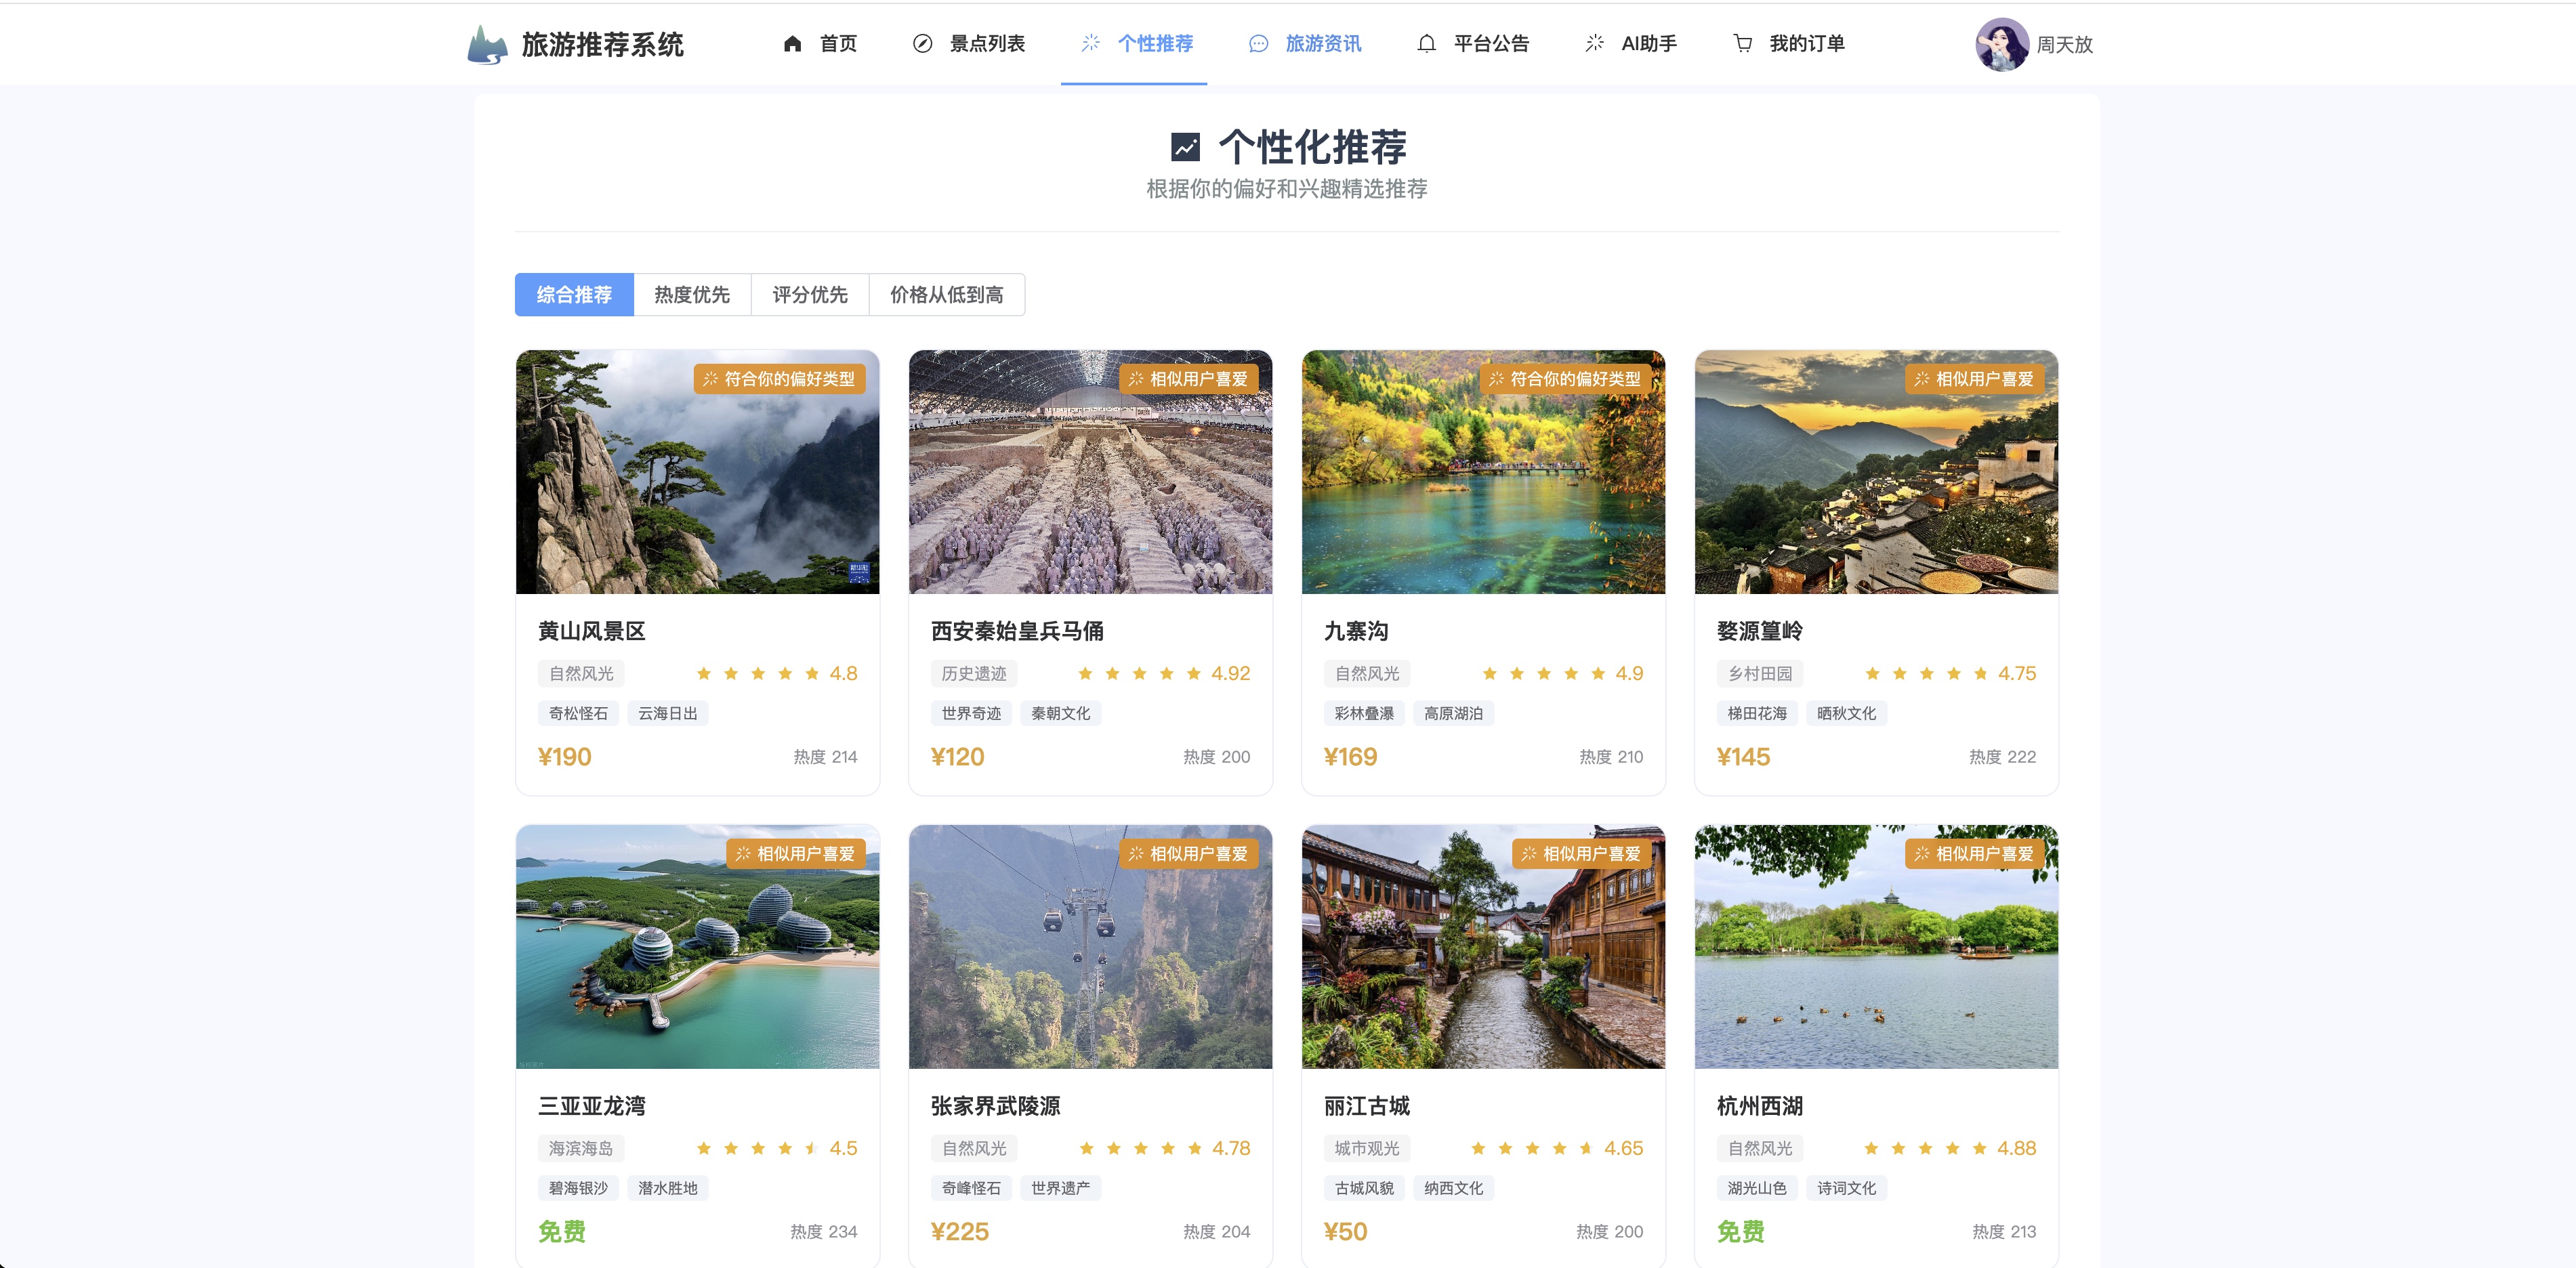Image resolution: width=2576 pixels, height=1268 pixels.
Task: Click the 丽江古城 title
Action: 1367,1107
